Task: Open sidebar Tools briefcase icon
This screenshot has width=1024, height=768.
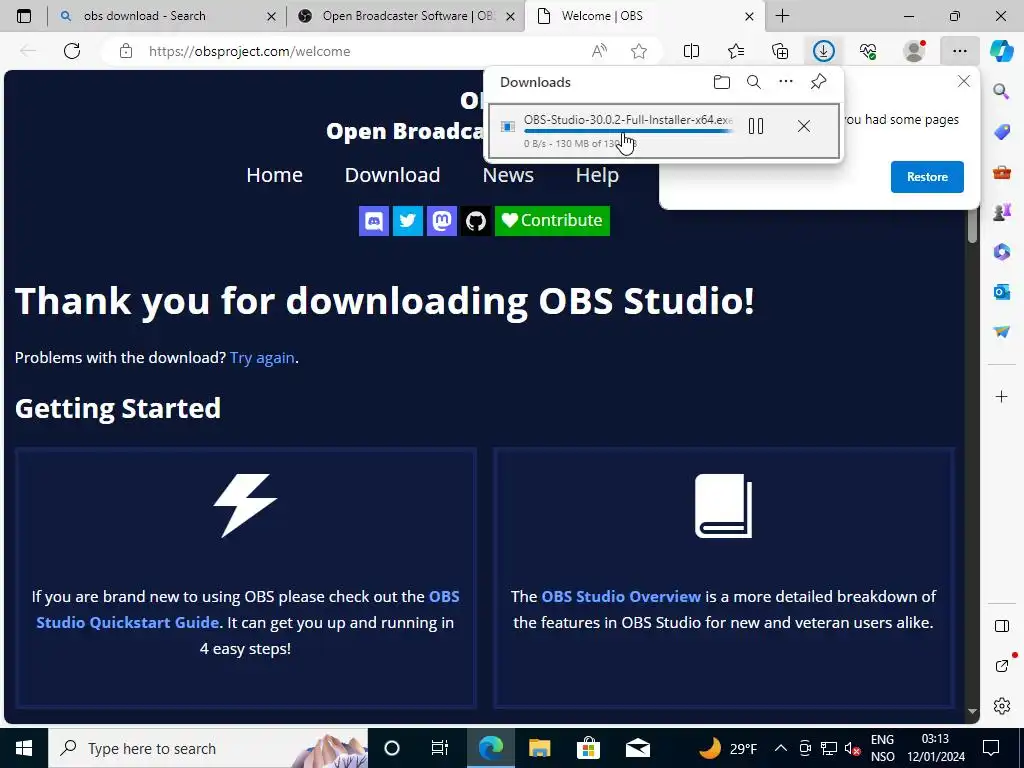Action: point(1001,172)
